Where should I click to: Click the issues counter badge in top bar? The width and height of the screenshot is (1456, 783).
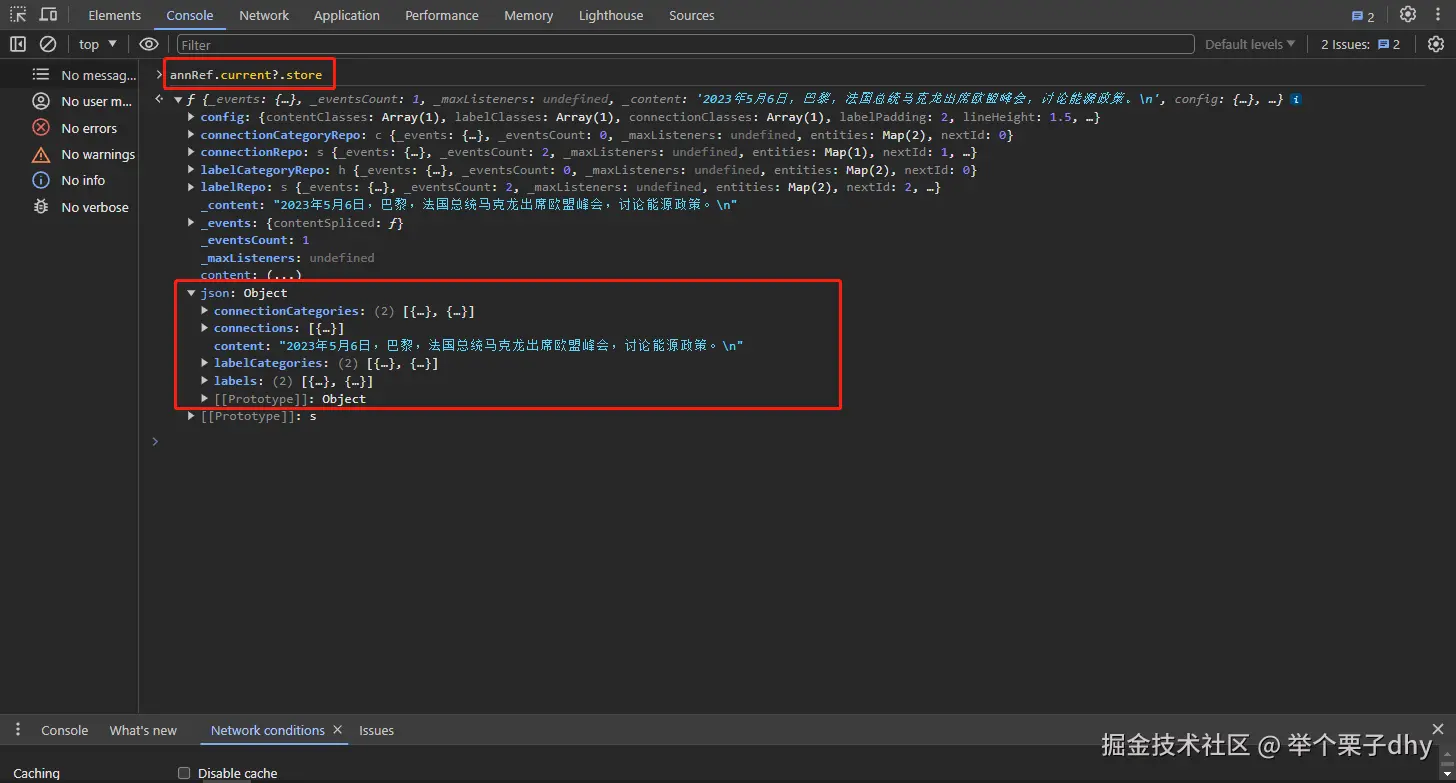(x=1363, y=16)
